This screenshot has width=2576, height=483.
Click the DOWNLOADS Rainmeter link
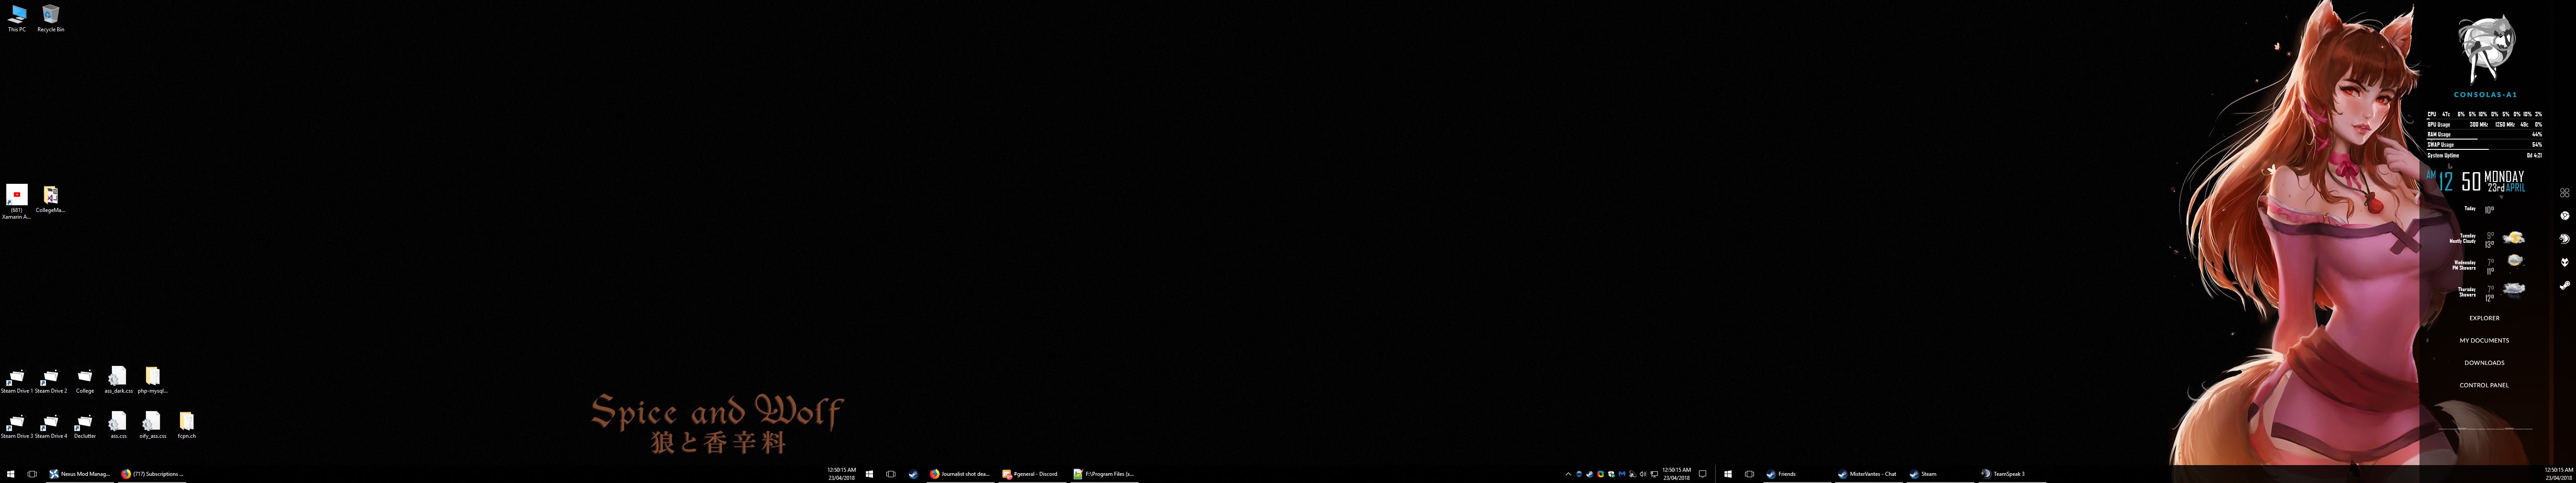coord(2484,363)
